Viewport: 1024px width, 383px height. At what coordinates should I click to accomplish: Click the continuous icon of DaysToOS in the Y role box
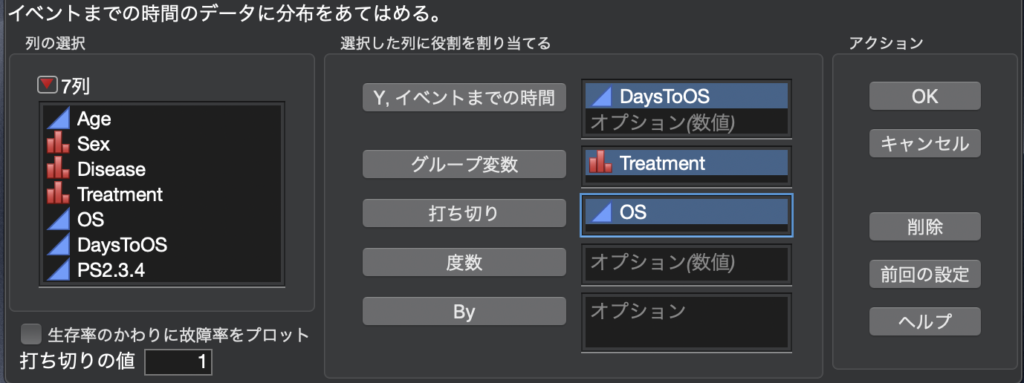coord(601,97)
